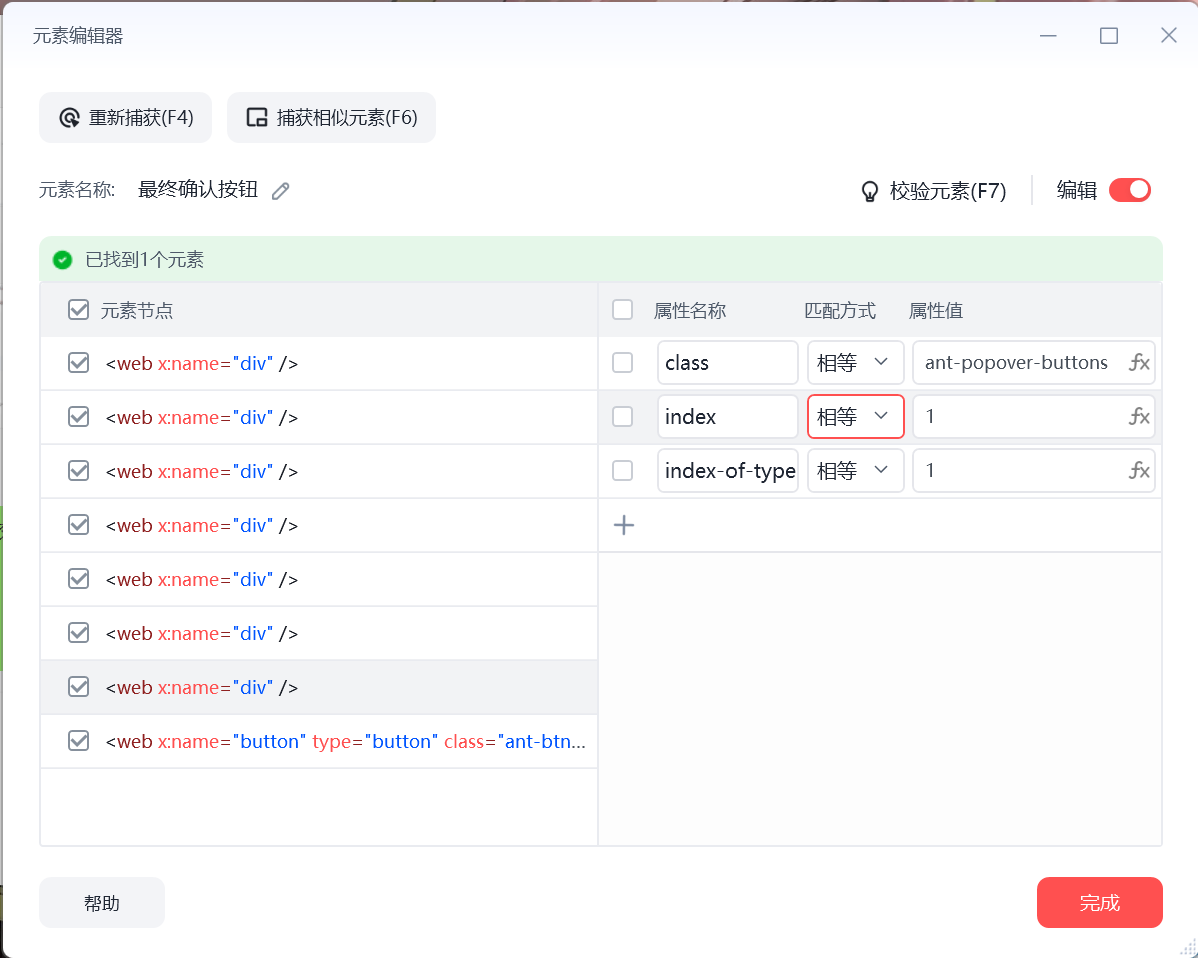Click the fx icon in index row
Image resolution: width=1198 pixels, height=958 pixels.
click(x=1139, y=417)
